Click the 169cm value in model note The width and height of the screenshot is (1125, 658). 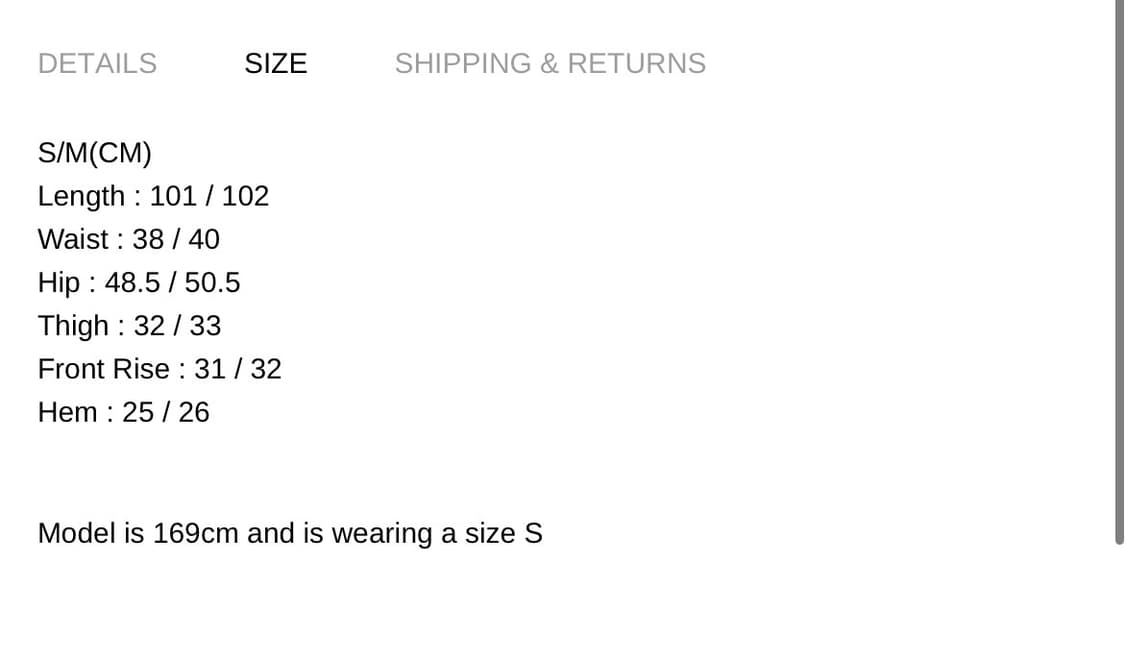click(x=195, y=533)
